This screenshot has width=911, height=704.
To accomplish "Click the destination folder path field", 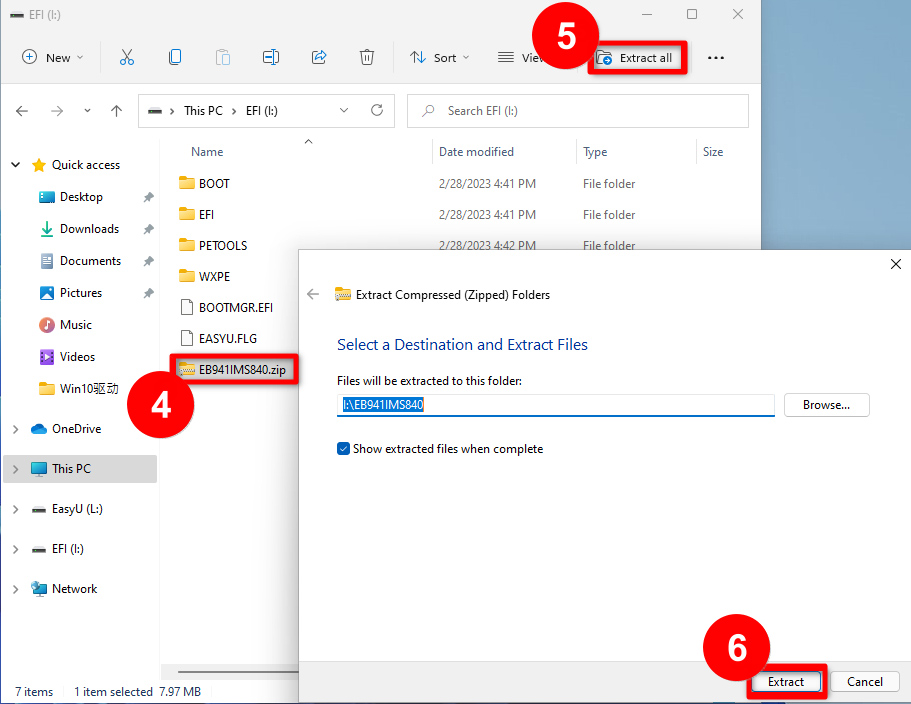I will click(x=555, y=405).
